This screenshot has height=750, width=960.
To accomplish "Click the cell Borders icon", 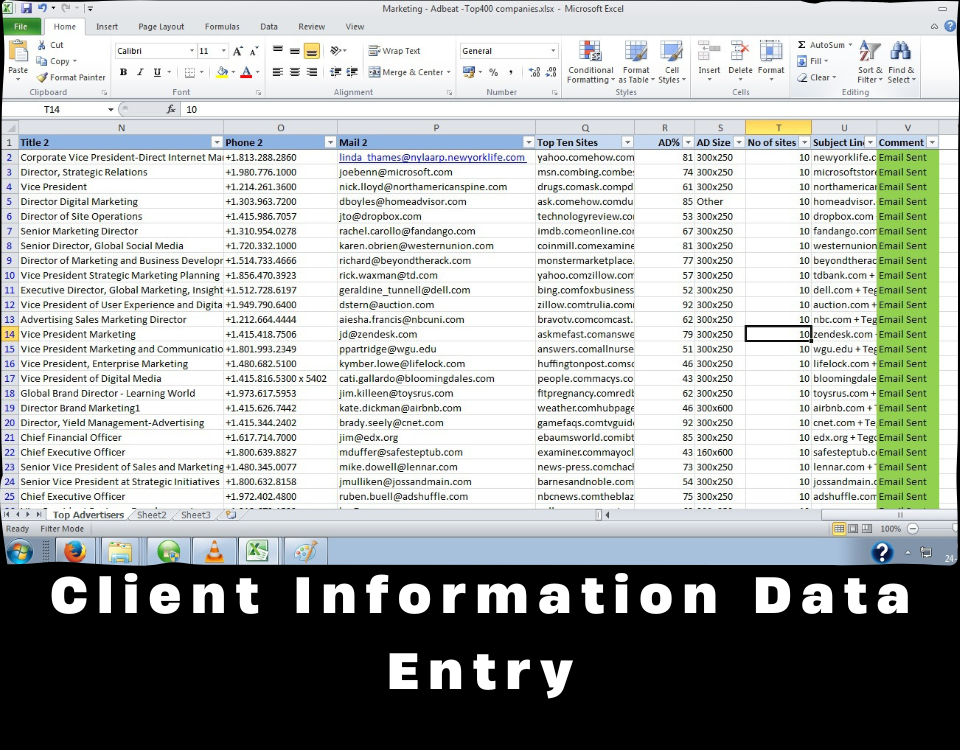I will coord(190,72).
